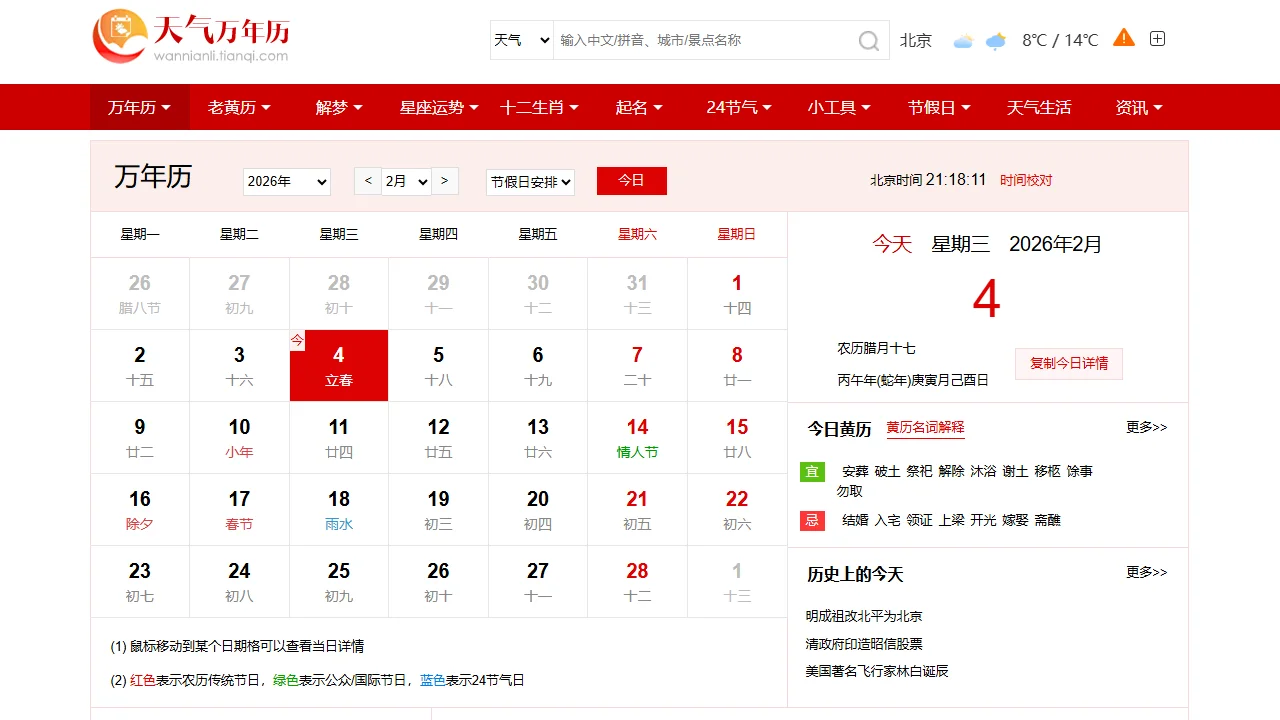
Task: Click the orange weather warning triangle icon
Action: (x=1124, y=38)
